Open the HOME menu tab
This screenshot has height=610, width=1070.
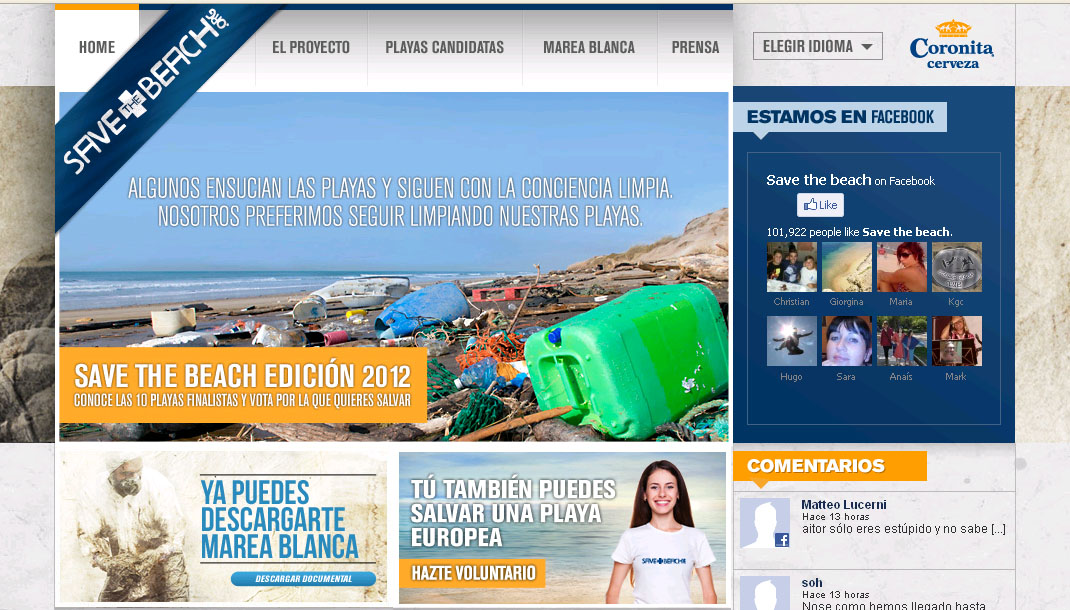click(x=97, y=47)
